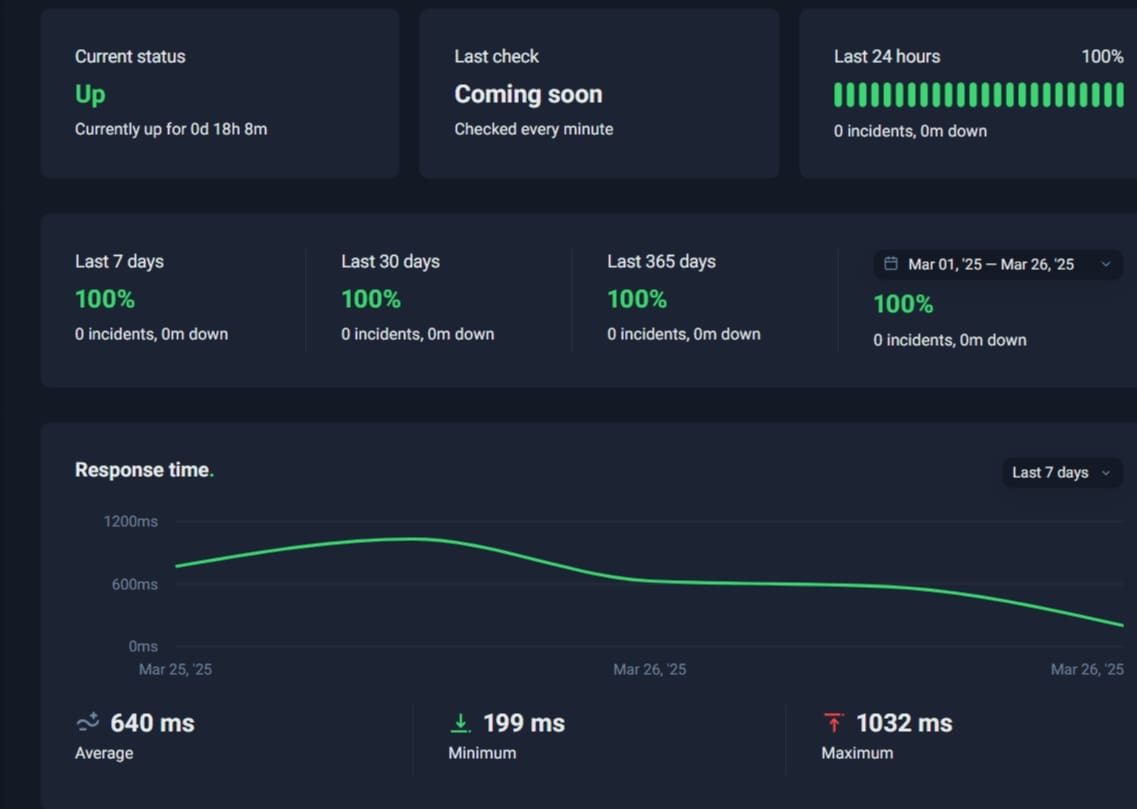Image resolution: width=1137 pixels, height=809 pixels.
Task: Click the red Maximum up-arrow icon
Action: 834,722
